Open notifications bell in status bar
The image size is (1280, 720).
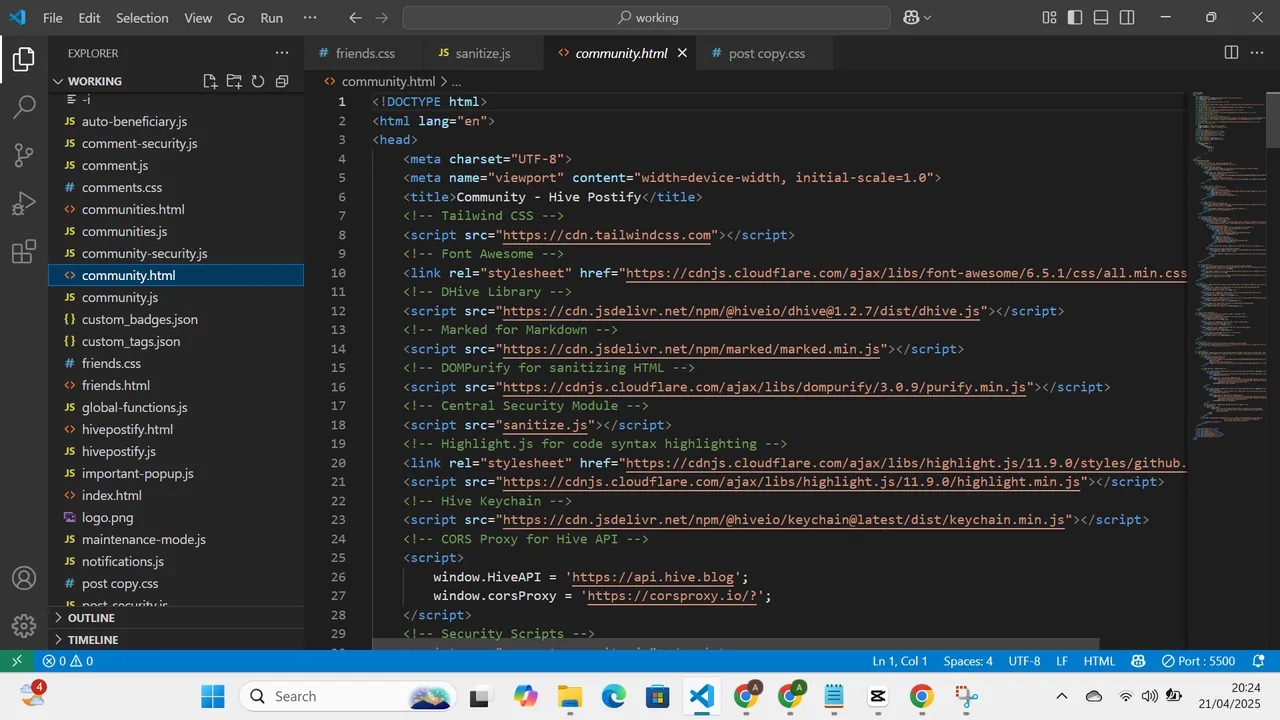click(1259, 661)
